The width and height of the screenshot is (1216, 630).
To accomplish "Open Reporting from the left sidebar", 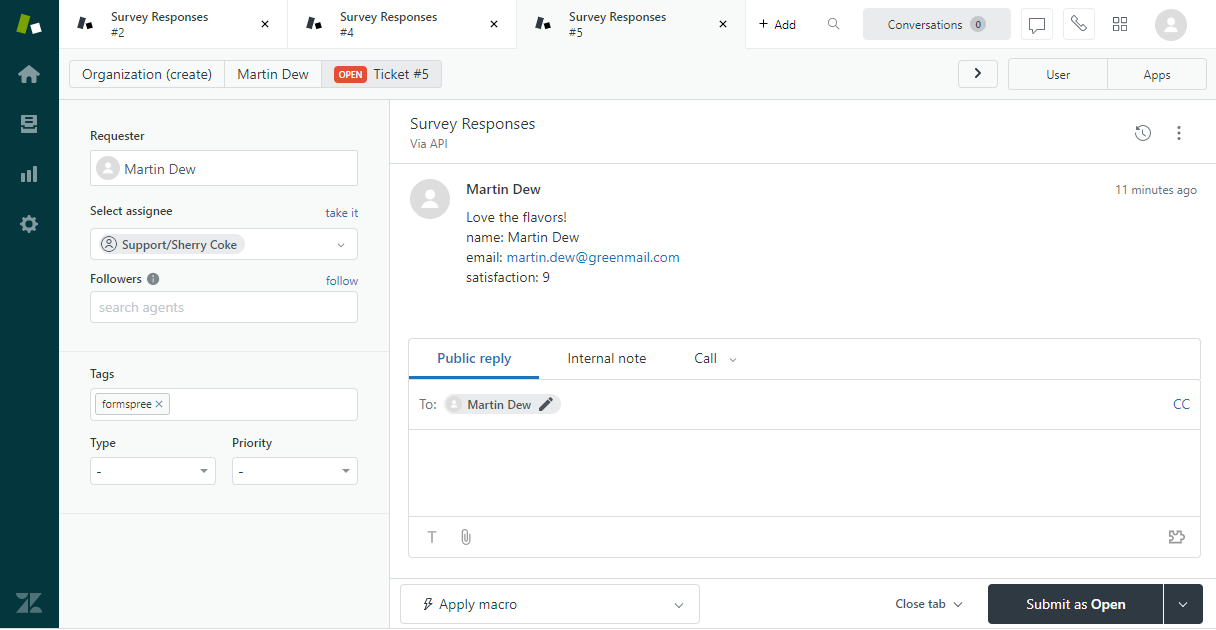I will 29,173.
